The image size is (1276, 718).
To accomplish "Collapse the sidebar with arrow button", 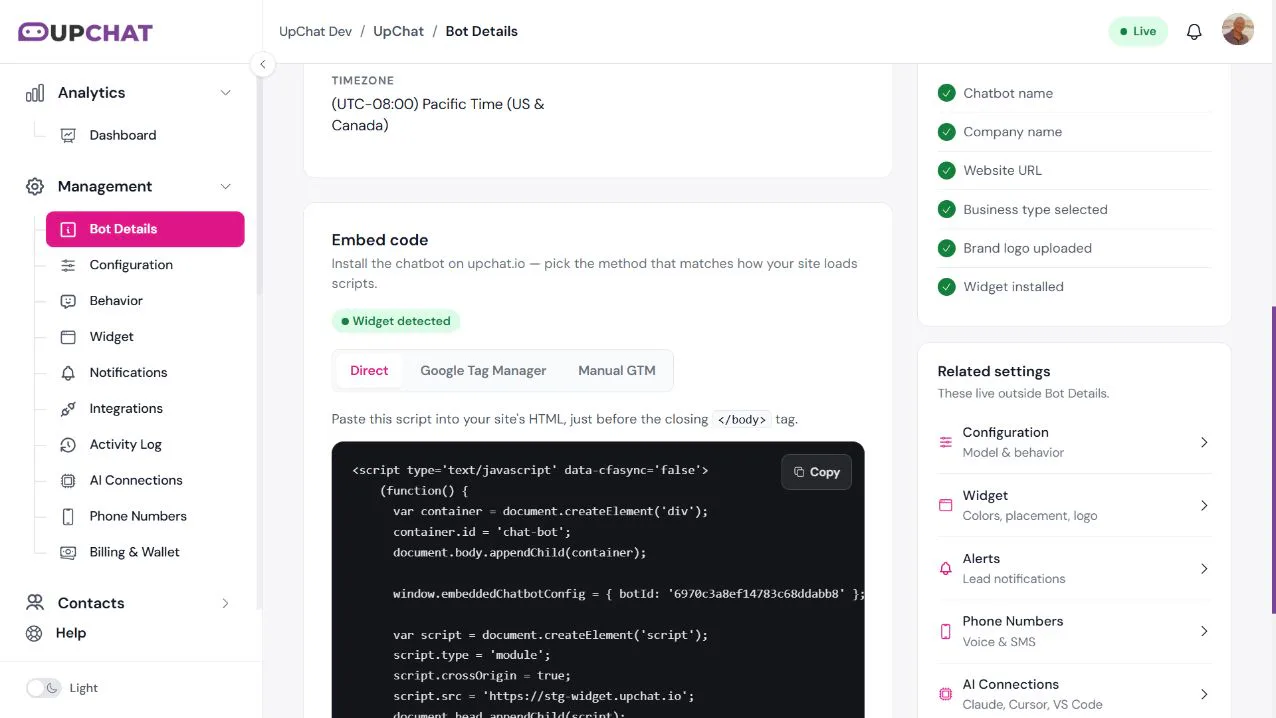I will click(262, 64).
